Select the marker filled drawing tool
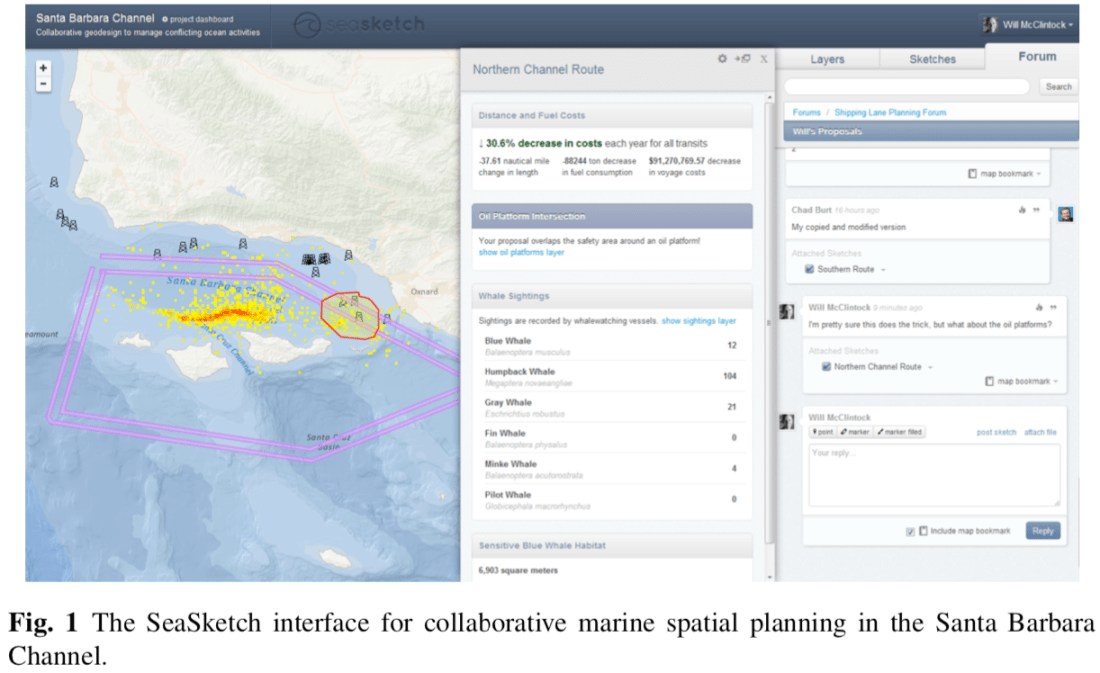 tap(900, 432)
